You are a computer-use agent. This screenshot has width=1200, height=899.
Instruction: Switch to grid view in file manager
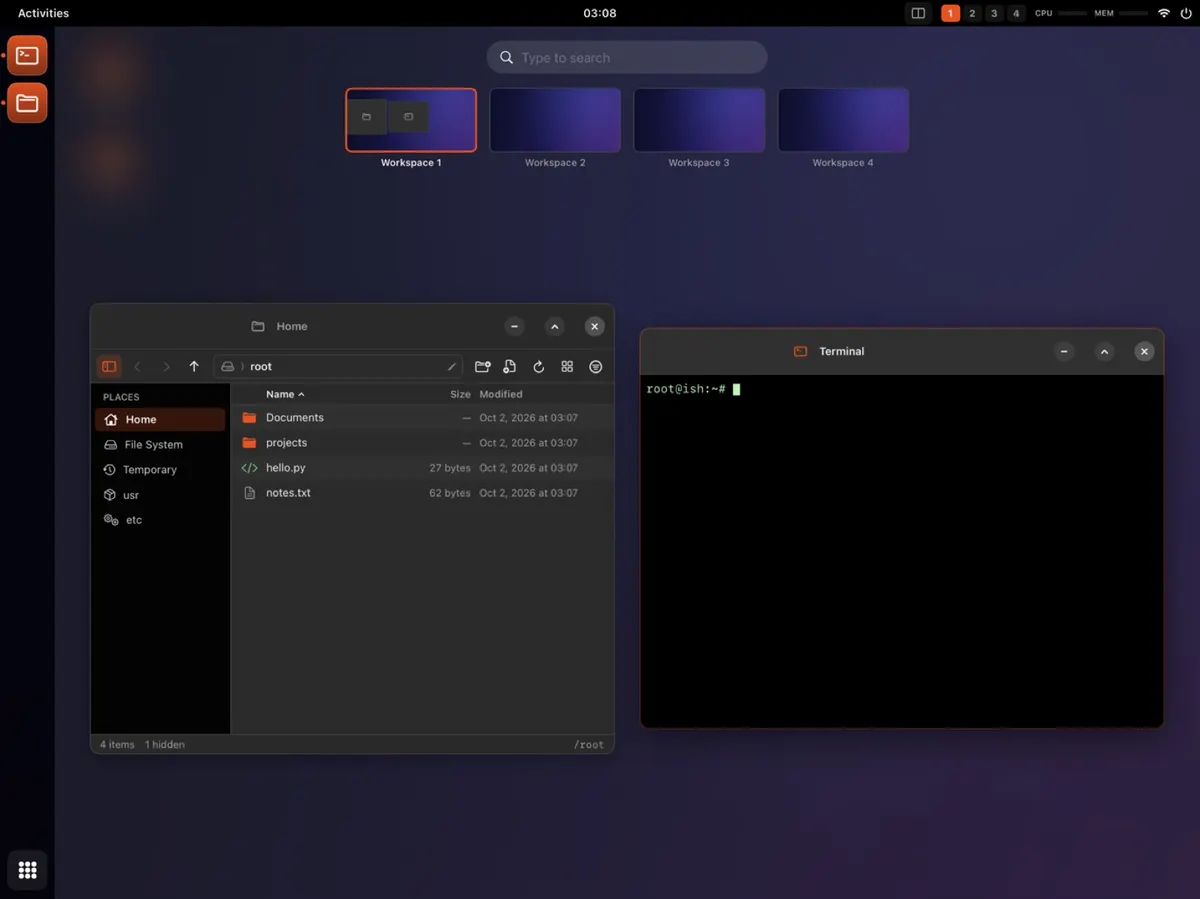tap(567, 367)
